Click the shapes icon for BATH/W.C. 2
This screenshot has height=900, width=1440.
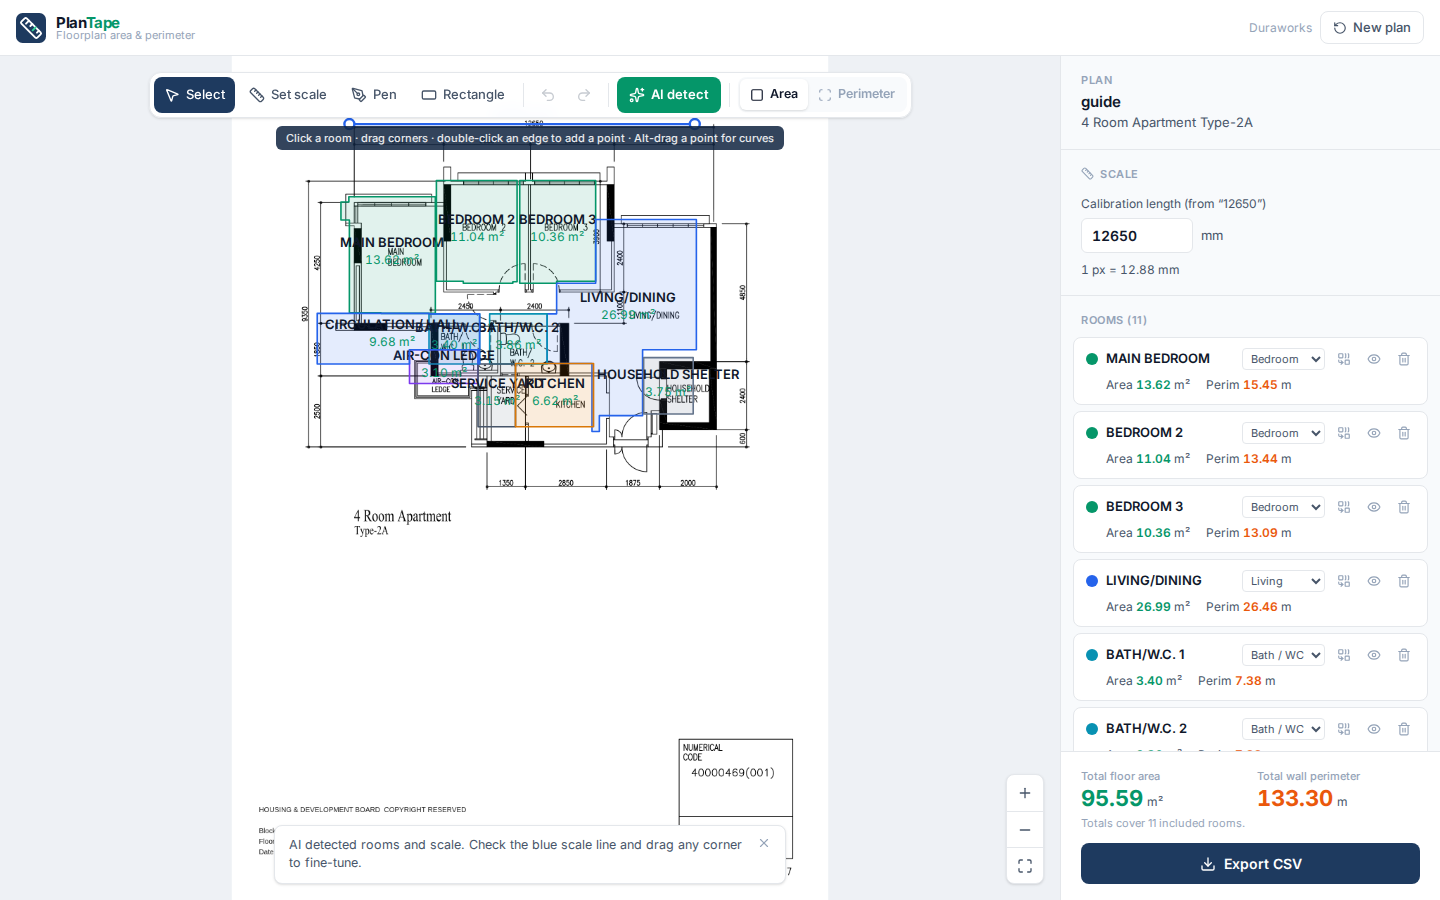click(x=1344, y=729)
